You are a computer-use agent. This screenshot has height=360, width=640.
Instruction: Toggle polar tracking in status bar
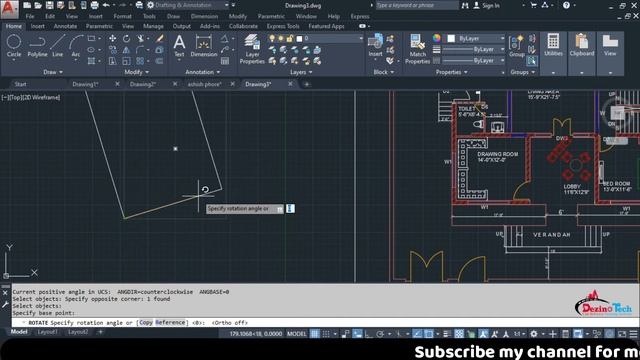click(x=380, y=334)
